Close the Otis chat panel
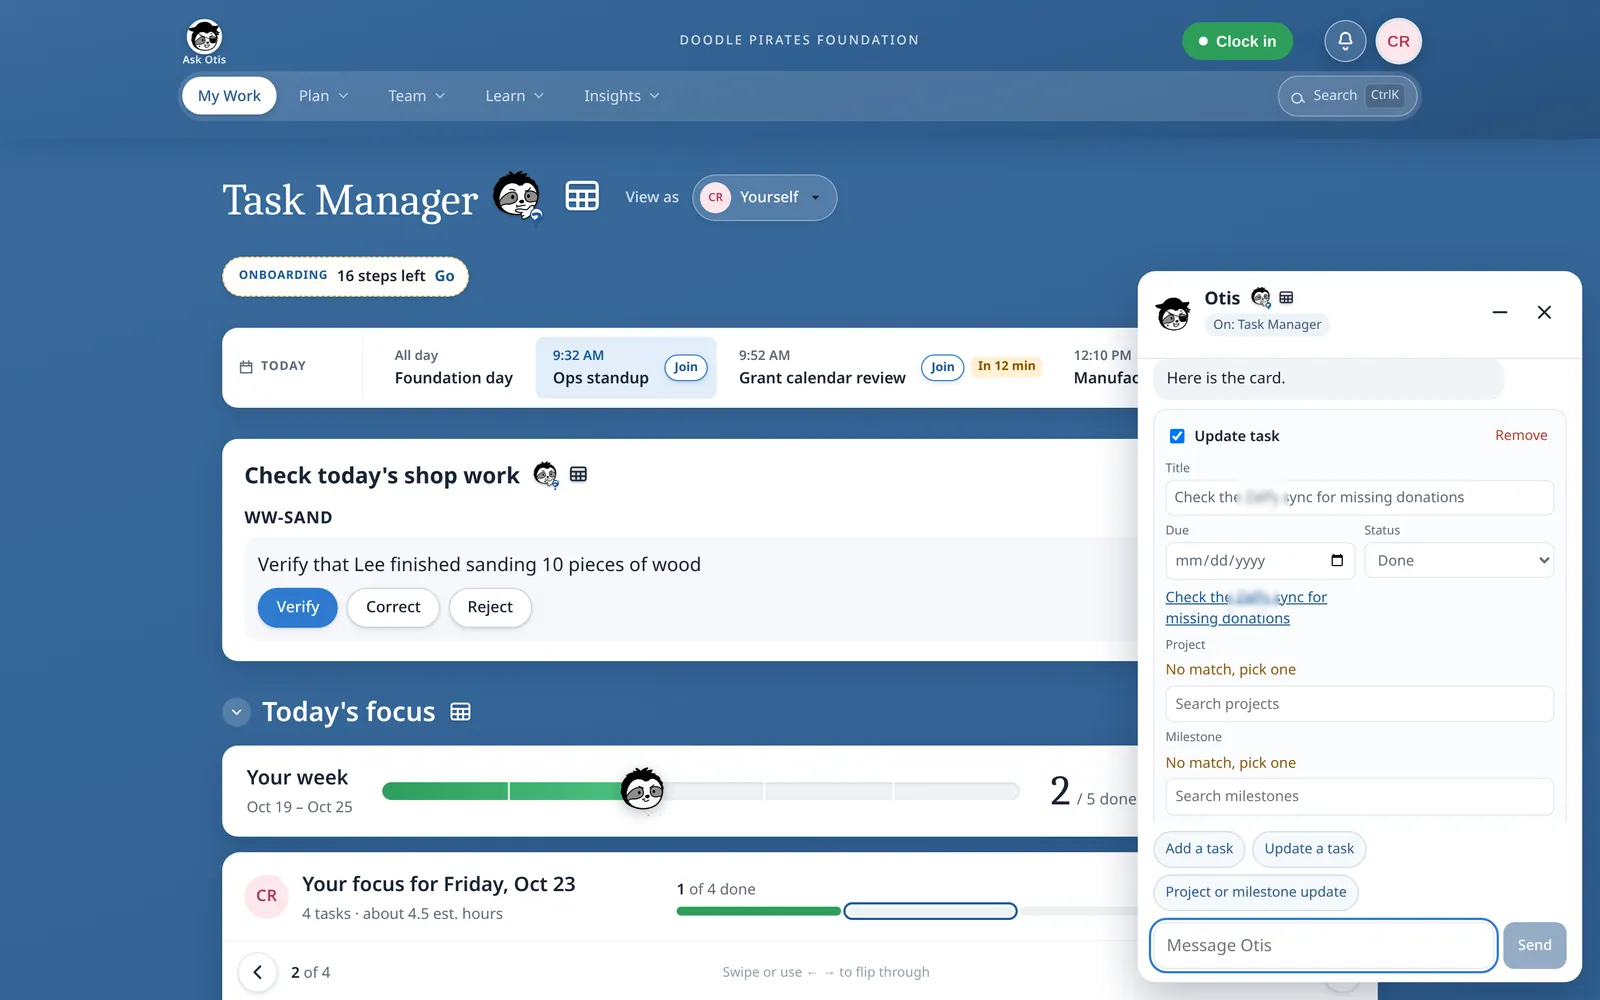1600x1000 pixels. coord(1544,312)
